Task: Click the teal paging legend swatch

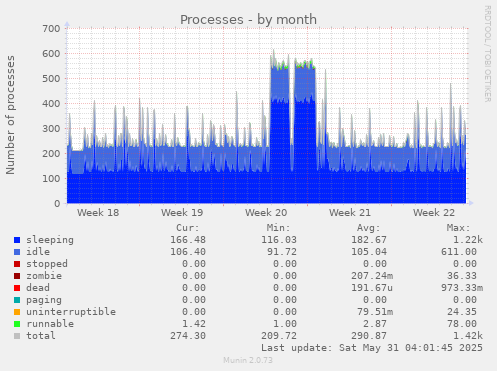Action: coord(17,300)
